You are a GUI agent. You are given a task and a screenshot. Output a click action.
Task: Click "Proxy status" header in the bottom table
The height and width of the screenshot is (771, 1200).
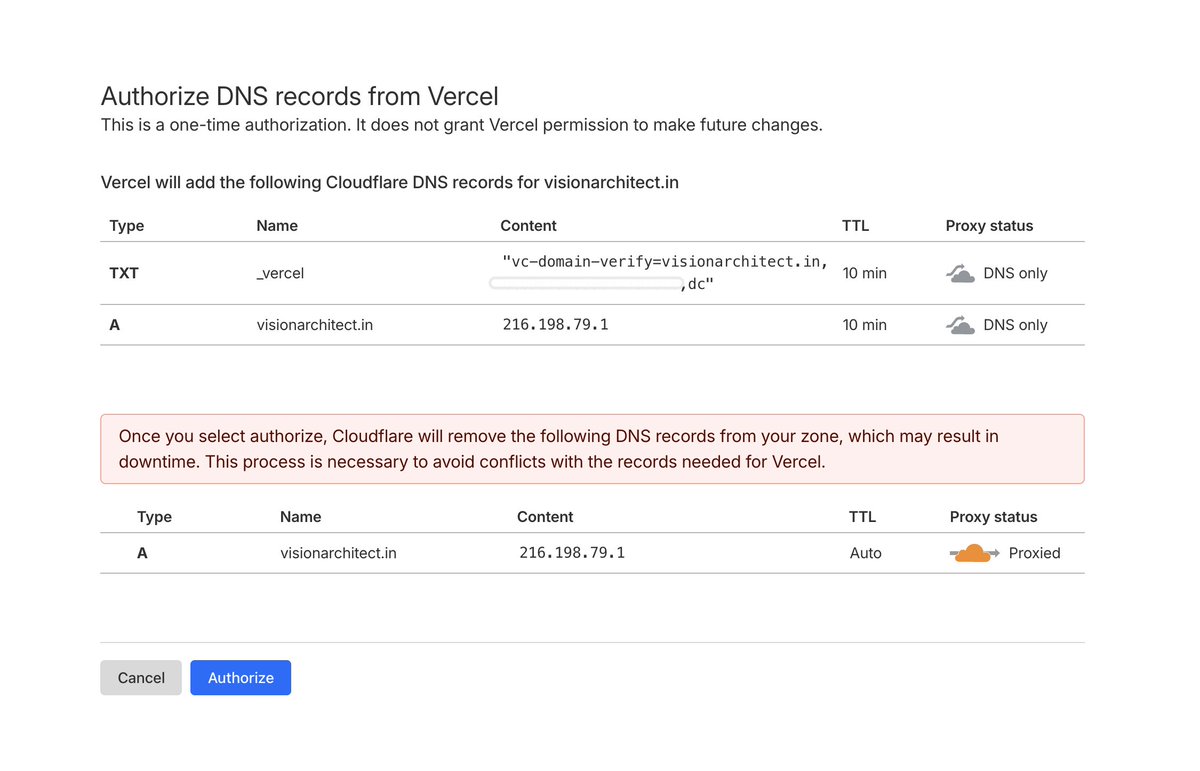(993, 517)
